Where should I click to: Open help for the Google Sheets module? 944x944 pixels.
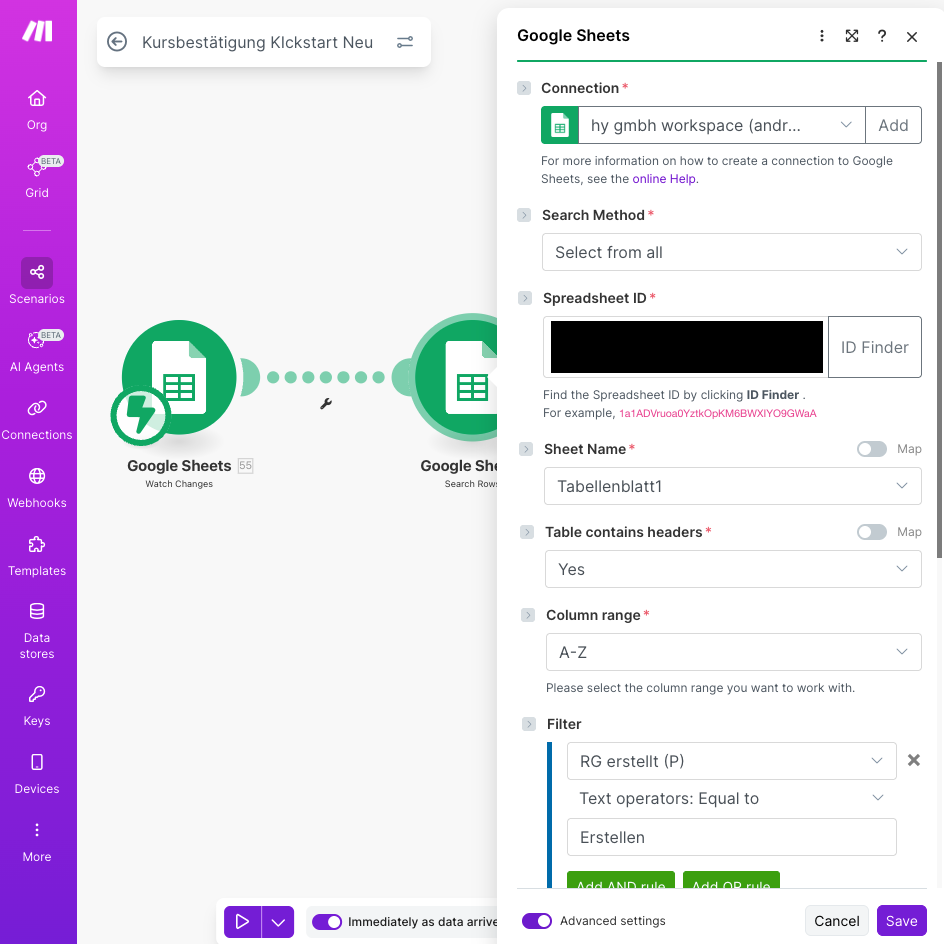click(882, 36)
